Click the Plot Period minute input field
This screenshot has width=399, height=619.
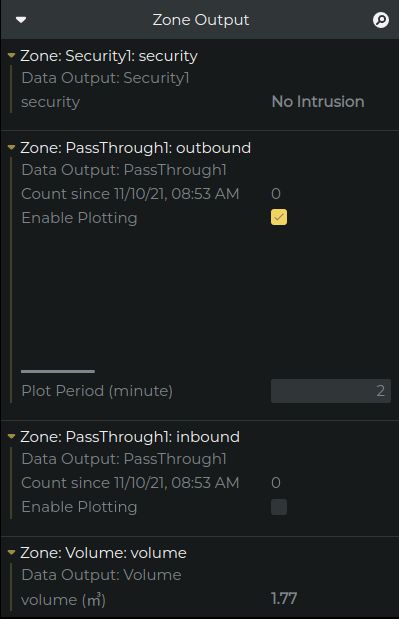click(x=331, y=391)
